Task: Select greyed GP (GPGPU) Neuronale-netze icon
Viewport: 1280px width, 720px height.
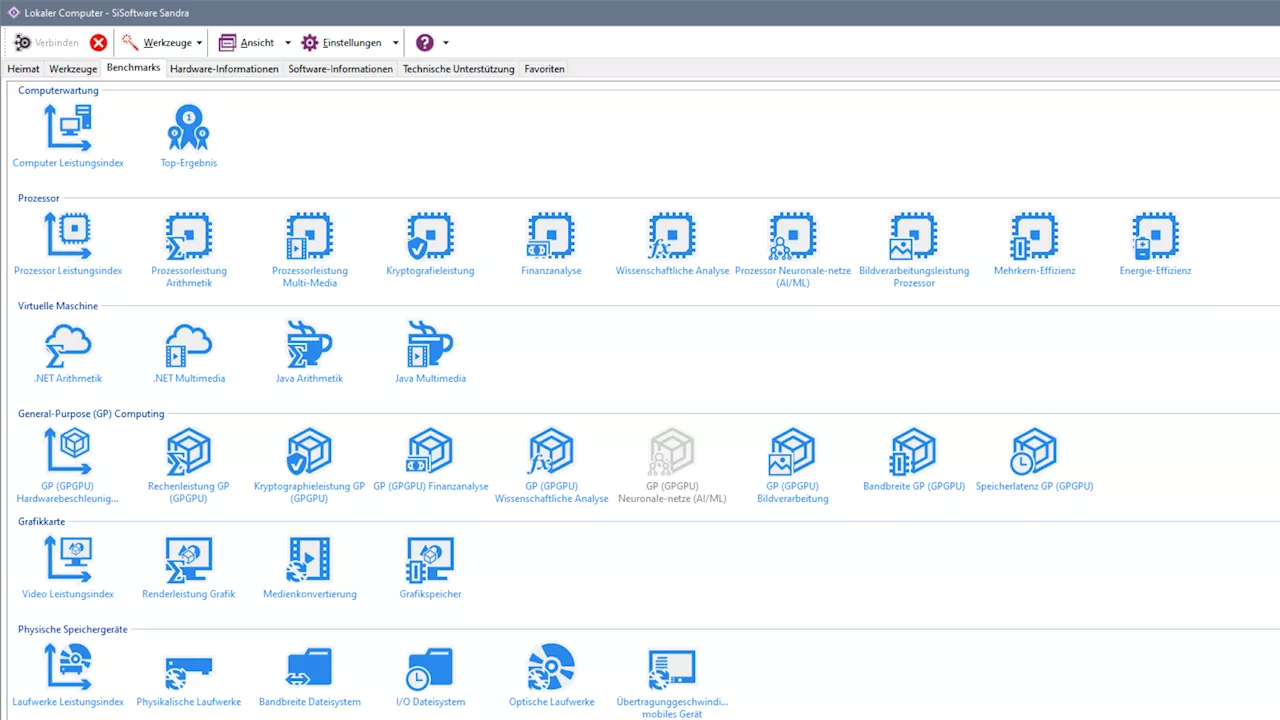Action: (672, 465)
